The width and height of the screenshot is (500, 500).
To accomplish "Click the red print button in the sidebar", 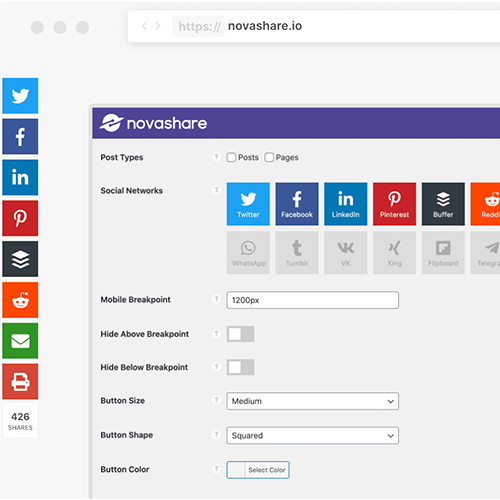I will pos(20,382).
